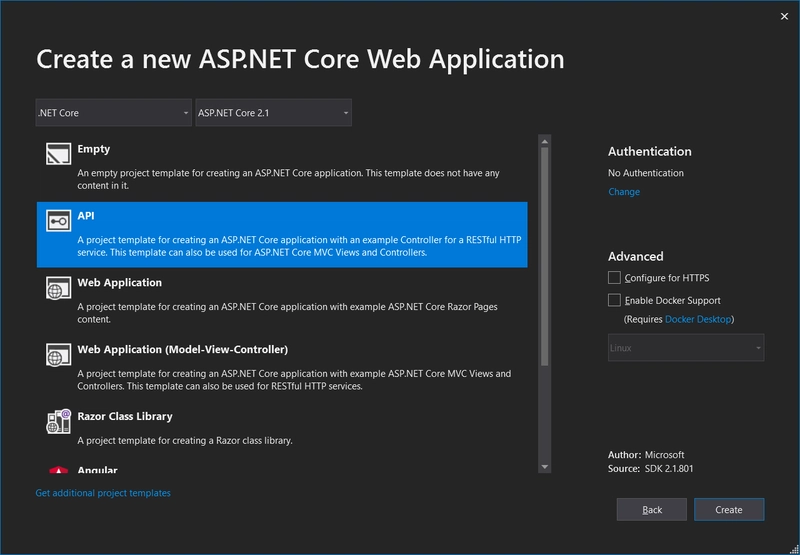Click the Razor Class Library icon
800x555 pixels.
pos(58,421)
